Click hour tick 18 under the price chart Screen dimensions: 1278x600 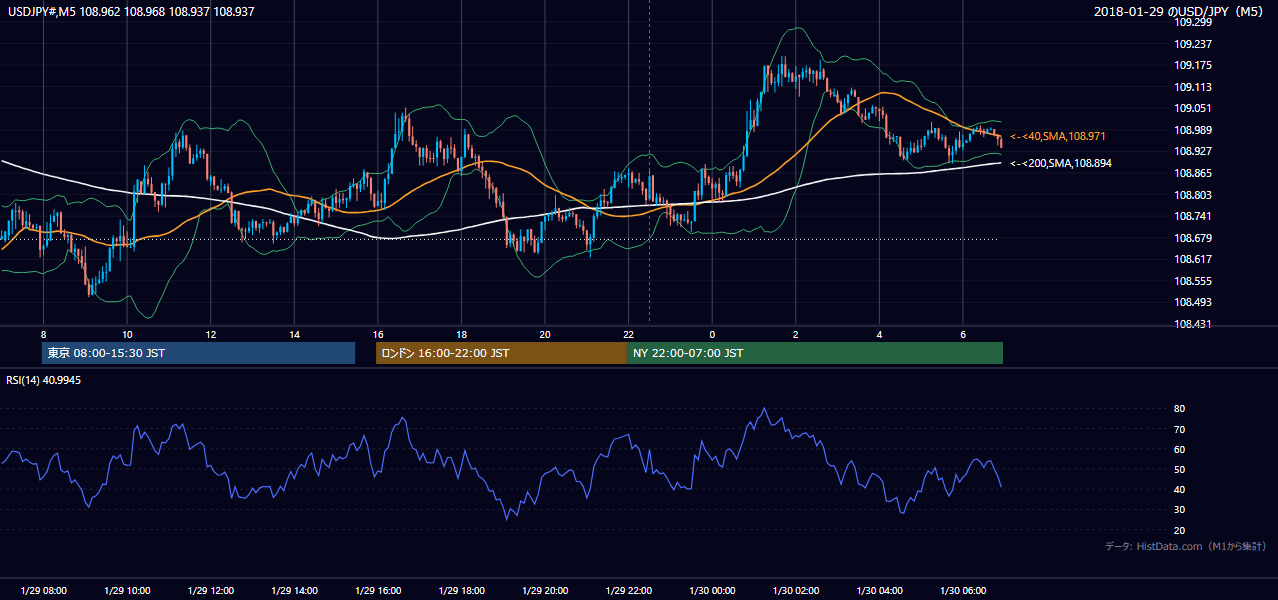(461, 334)
